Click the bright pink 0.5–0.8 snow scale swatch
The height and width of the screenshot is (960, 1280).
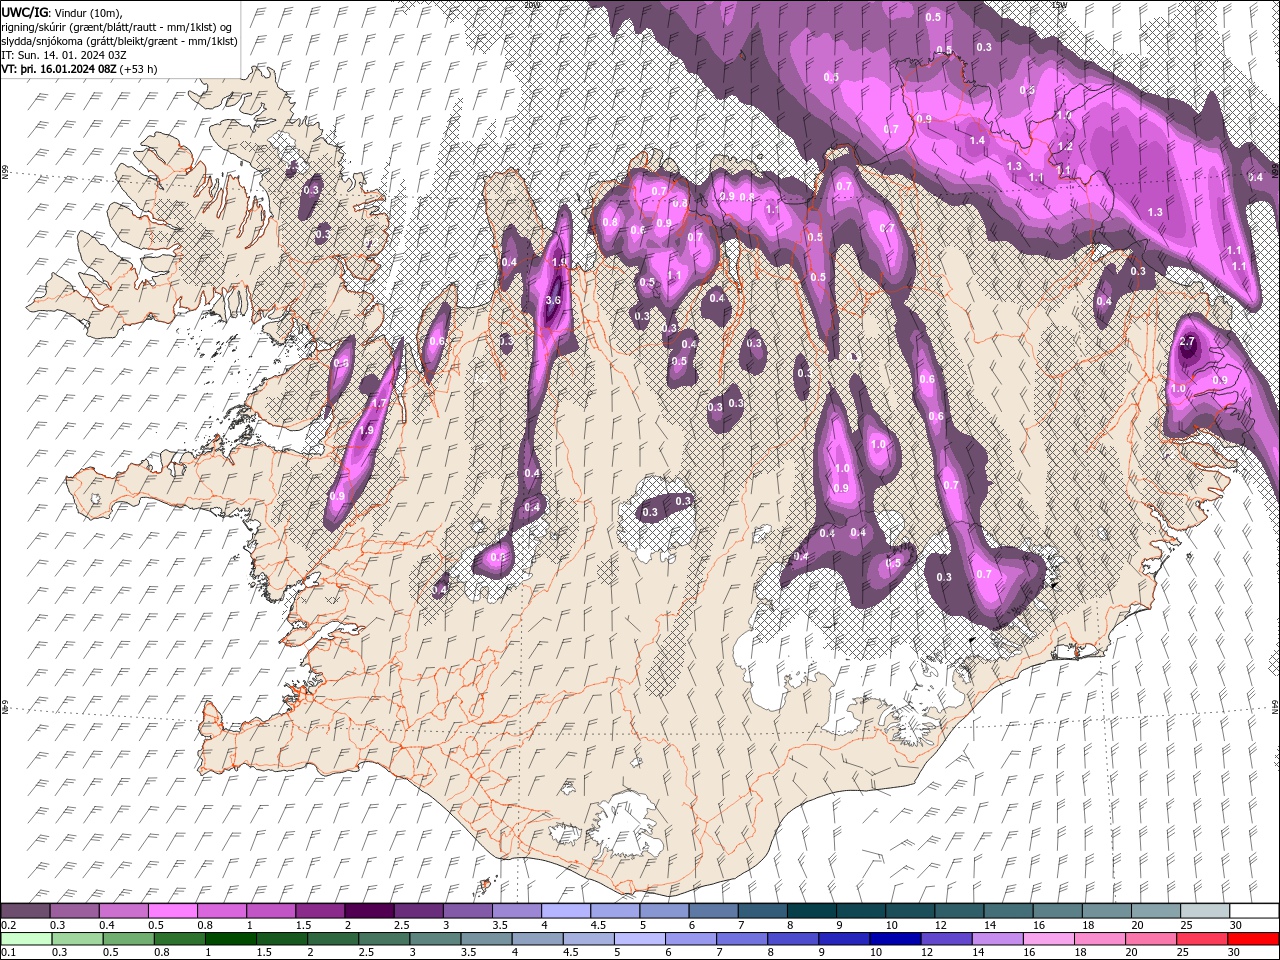point(172,911)
